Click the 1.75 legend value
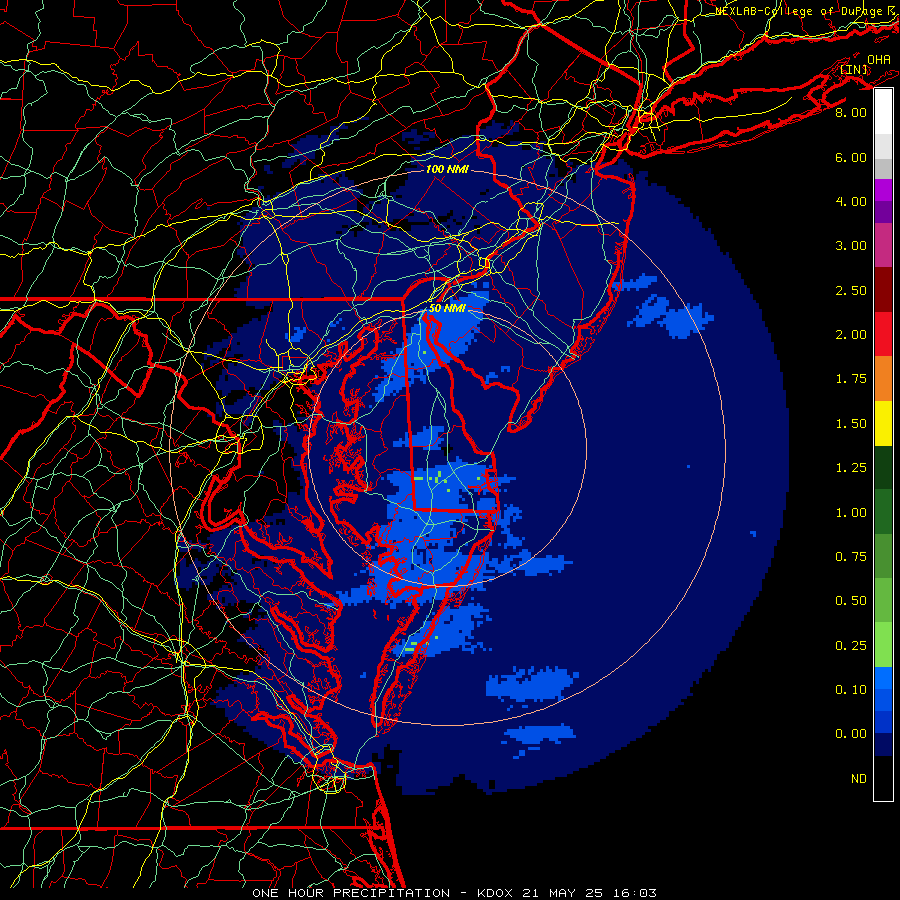The width and height of the screenshot is (900, 900). pyautogui.click(x=851, y=379)
